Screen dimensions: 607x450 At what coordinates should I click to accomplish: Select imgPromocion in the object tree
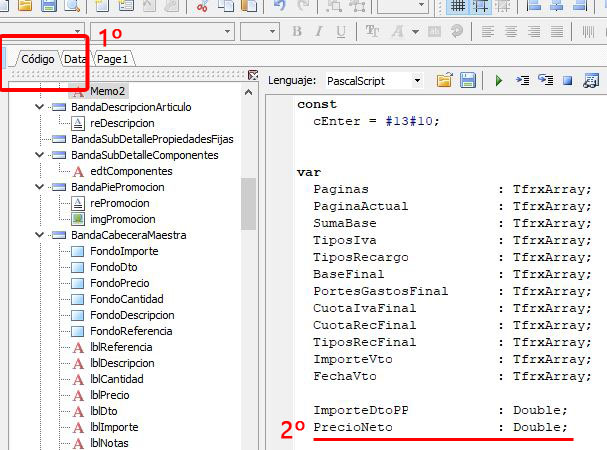pyautogui.click(x=120, y=219)
